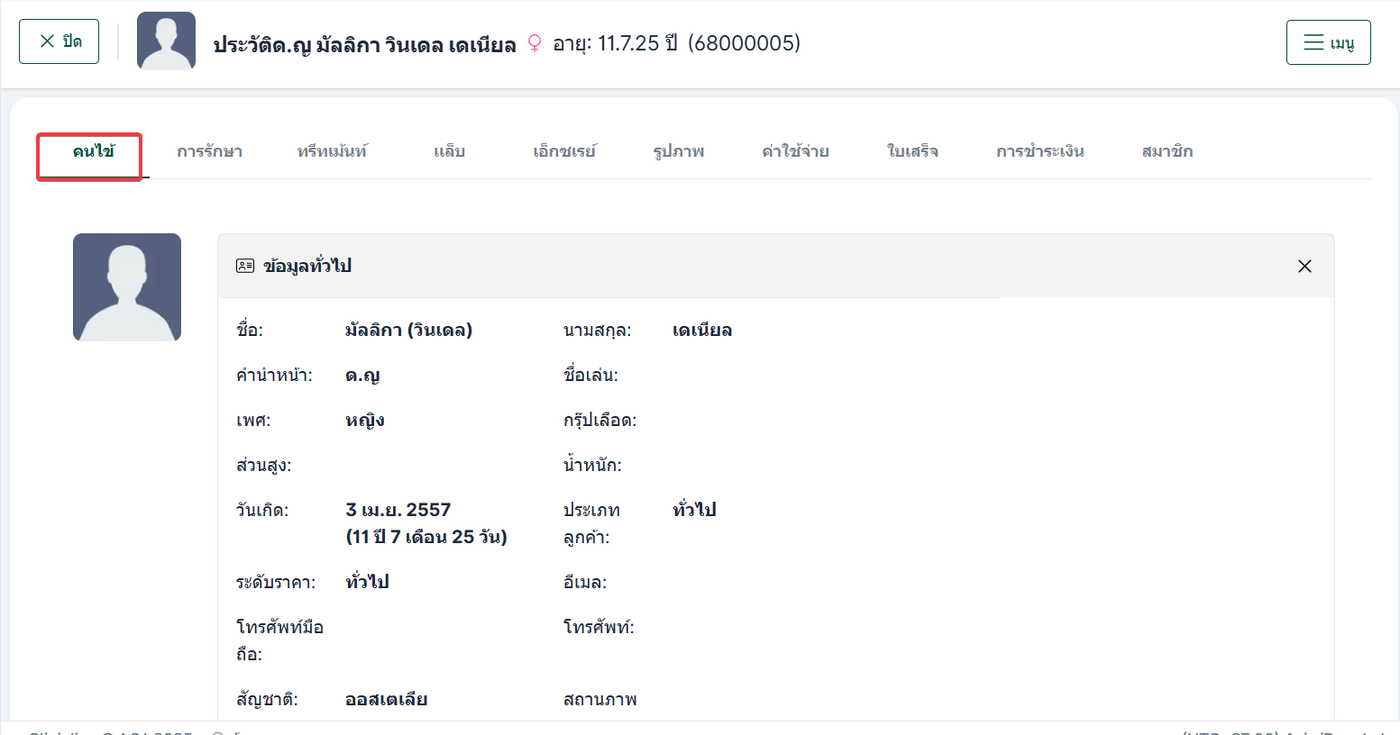This screenshot has width=1400, height=735.
Task: Click the ID card icon beside ข้อมูลทั่วไป
Action: (x=245, y=266)
